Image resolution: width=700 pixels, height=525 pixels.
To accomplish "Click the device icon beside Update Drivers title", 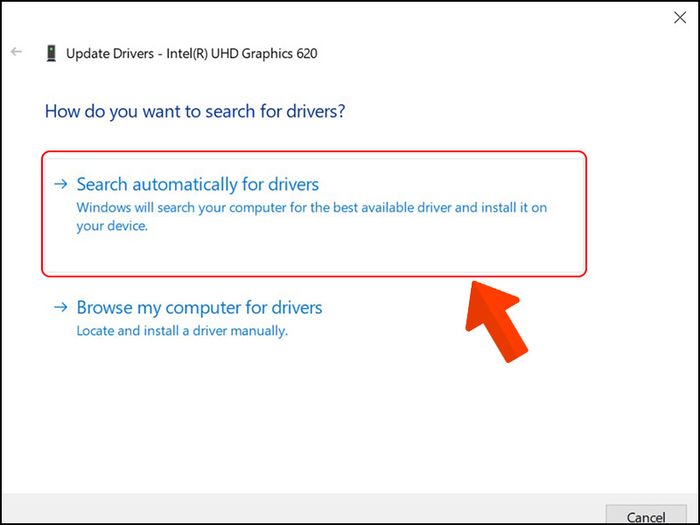I will coord(51,53).
